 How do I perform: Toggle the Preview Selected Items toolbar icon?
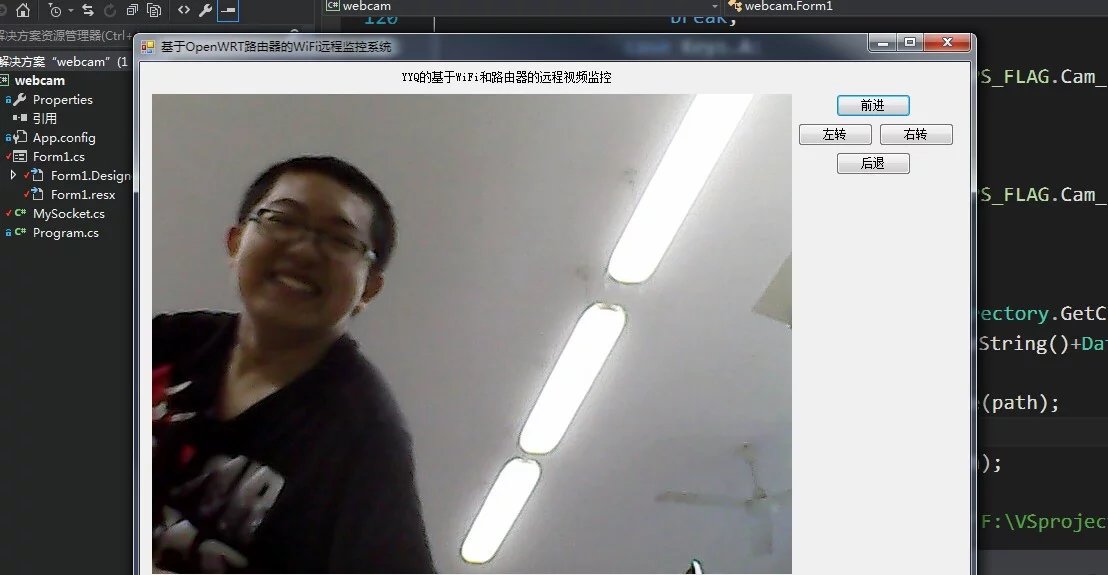tap(228, 11)
